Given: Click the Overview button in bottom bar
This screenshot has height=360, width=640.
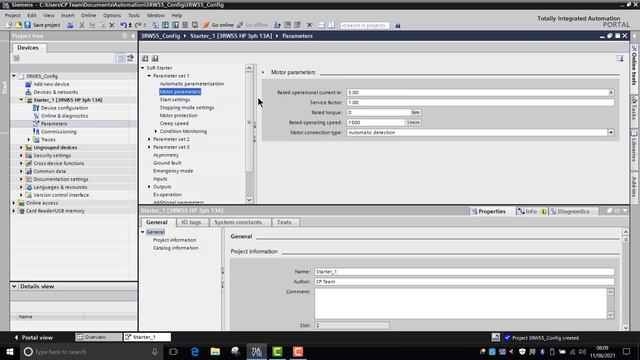Looking at the screenshot, I should (x=98, y=337).
